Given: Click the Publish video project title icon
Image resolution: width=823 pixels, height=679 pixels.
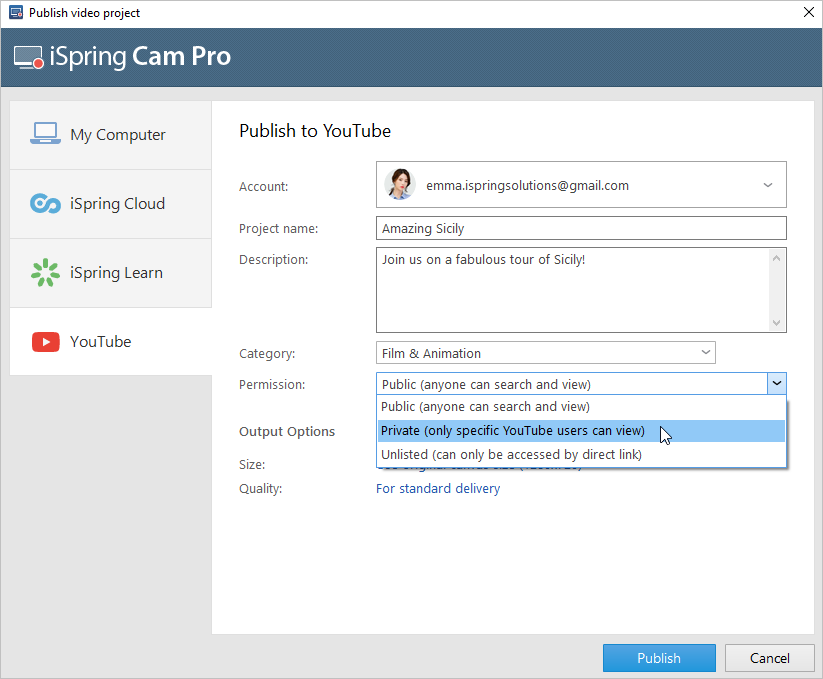Looking at the screenshot, I should coord(16,13).
